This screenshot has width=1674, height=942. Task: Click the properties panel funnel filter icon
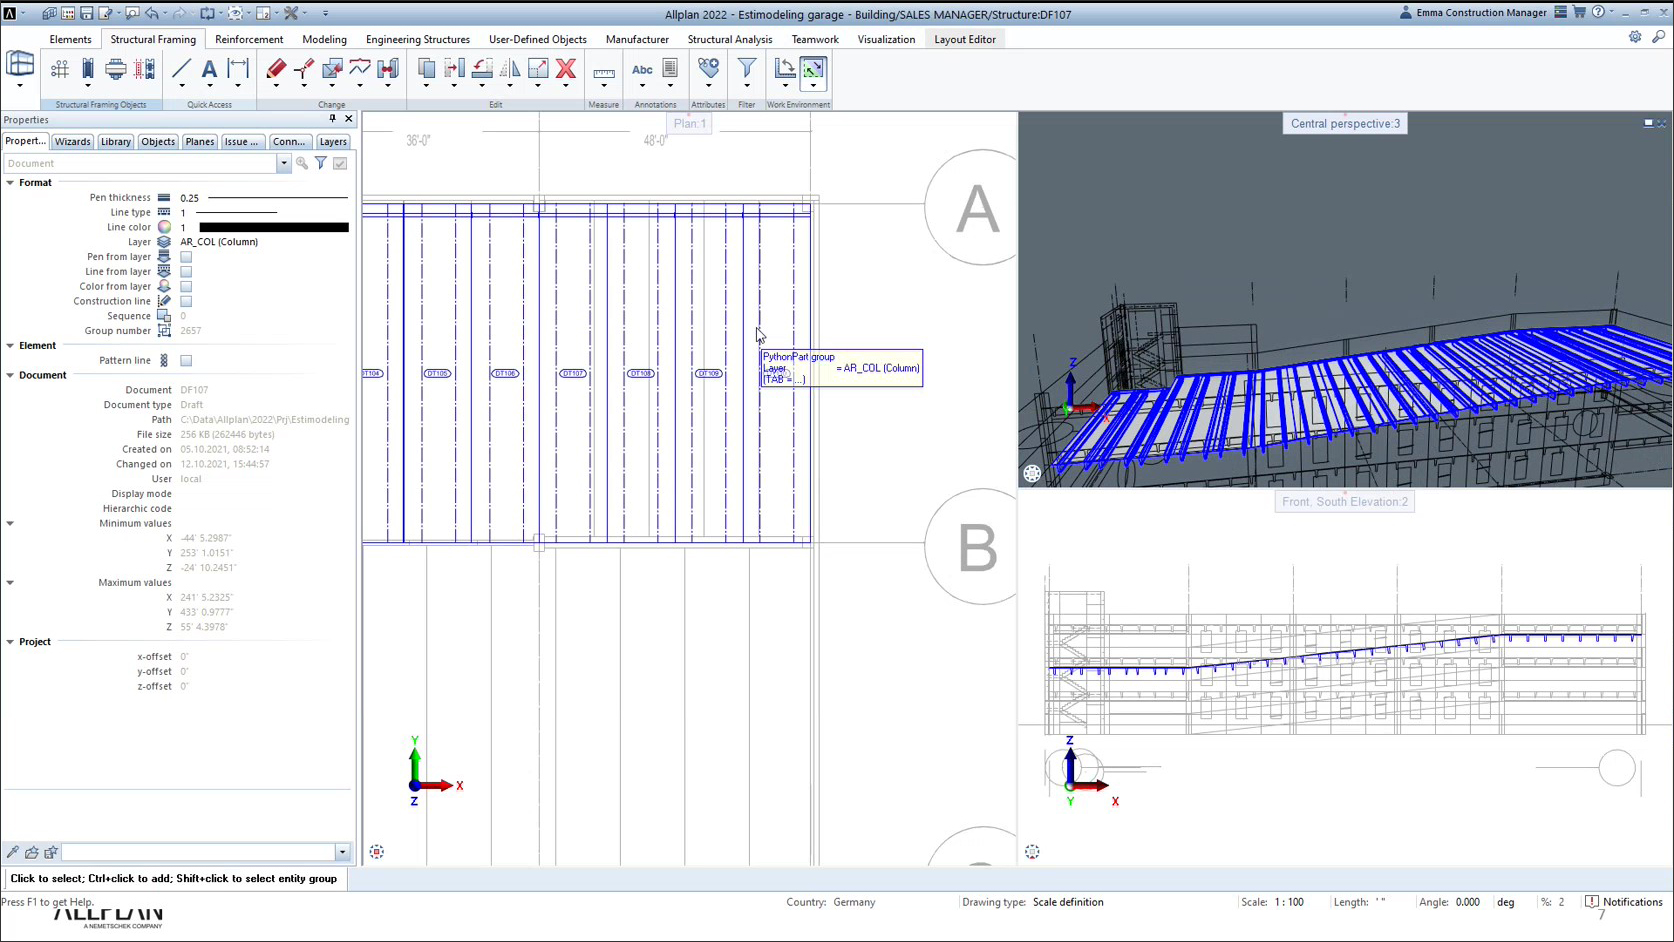pyautogui.click(x=321, y=163)
